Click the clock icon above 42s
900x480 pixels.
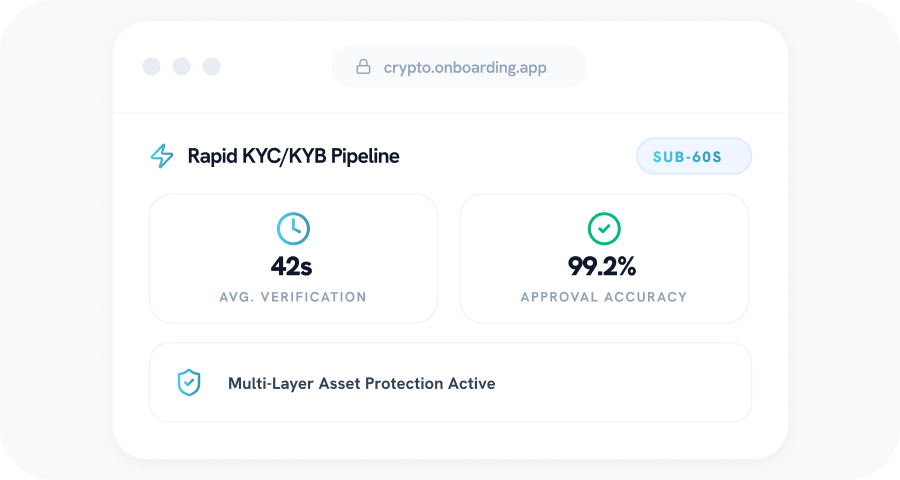coord(293,229)
